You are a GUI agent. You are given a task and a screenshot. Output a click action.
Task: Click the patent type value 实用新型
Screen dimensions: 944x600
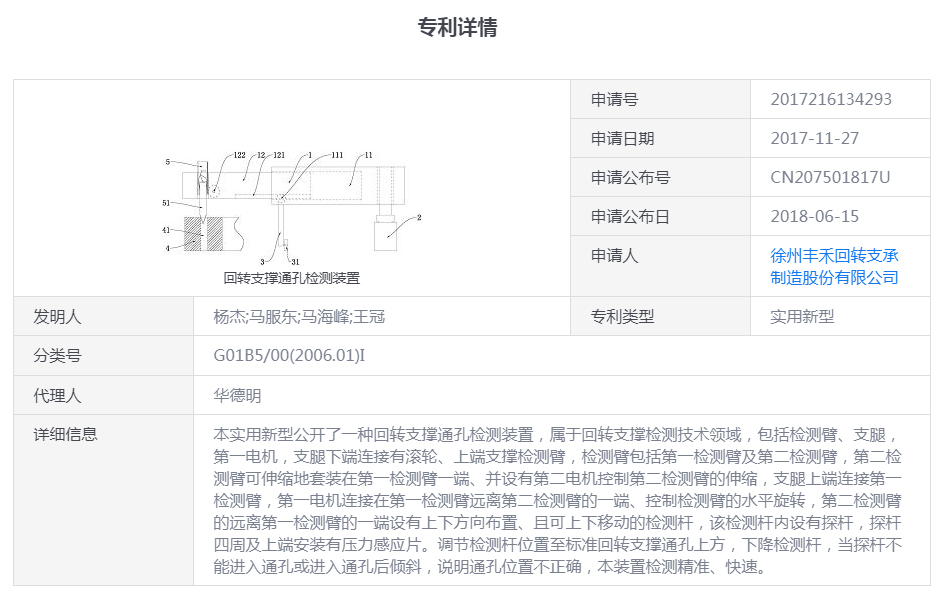click(801, 316)
